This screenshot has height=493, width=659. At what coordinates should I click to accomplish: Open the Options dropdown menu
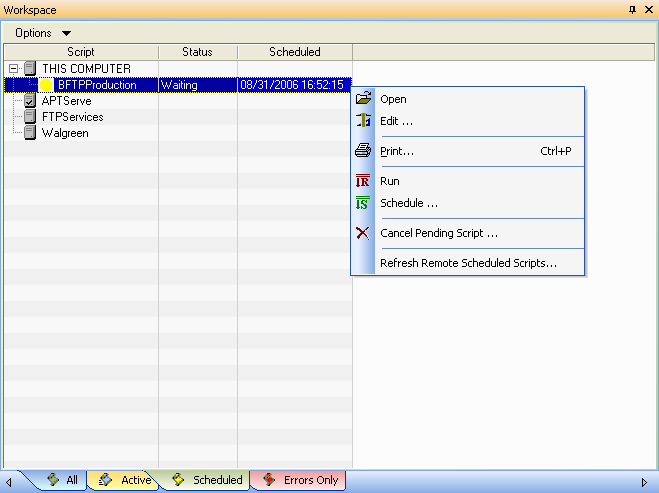coord(43,33)
